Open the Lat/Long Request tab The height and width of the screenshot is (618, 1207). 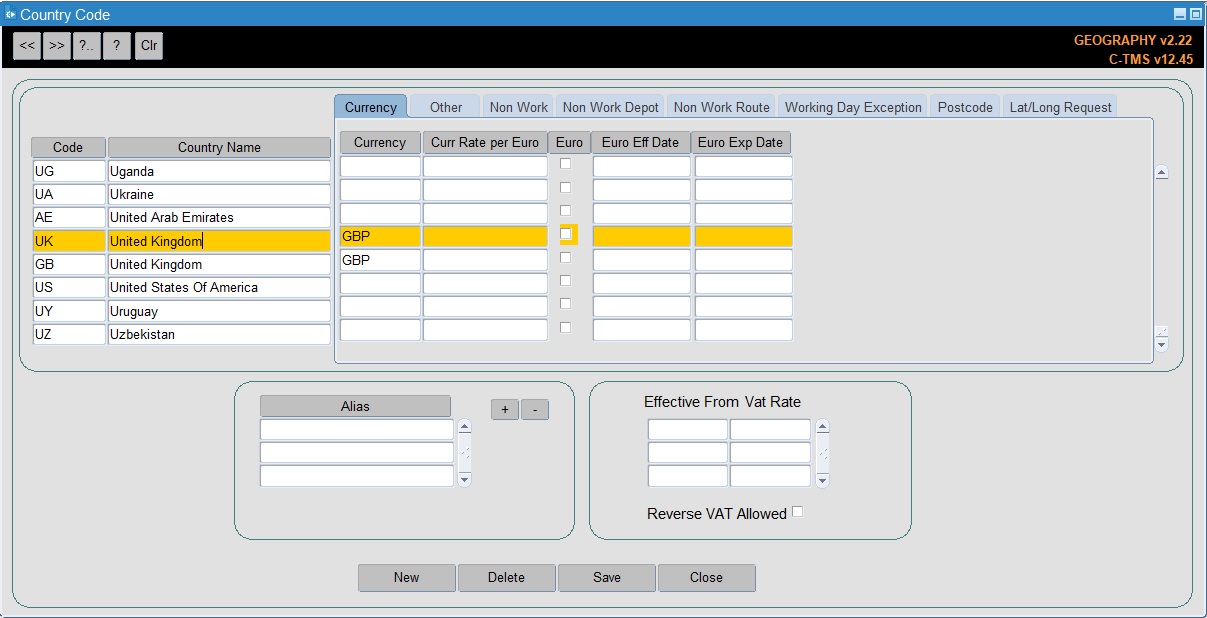click(1060, 107)
